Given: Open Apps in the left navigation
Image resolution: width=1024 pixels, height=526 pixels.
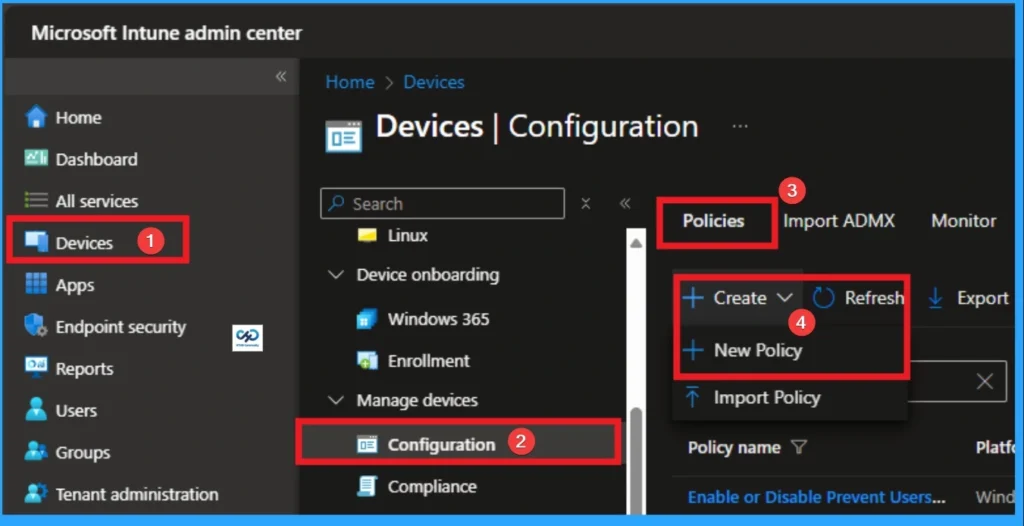Looking at the screenshot, I should tap(74, 286).
